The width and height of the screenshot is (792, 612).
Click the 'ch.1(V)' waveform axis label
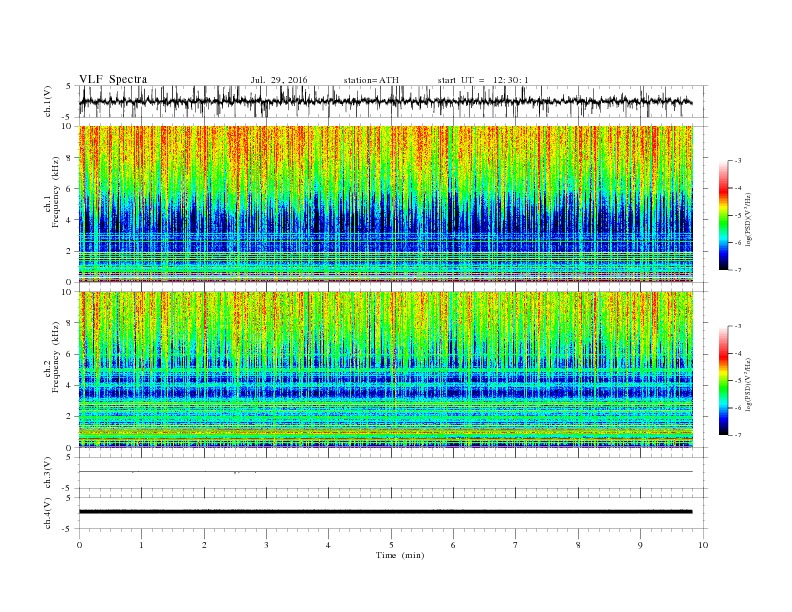[x=48, y=102]
